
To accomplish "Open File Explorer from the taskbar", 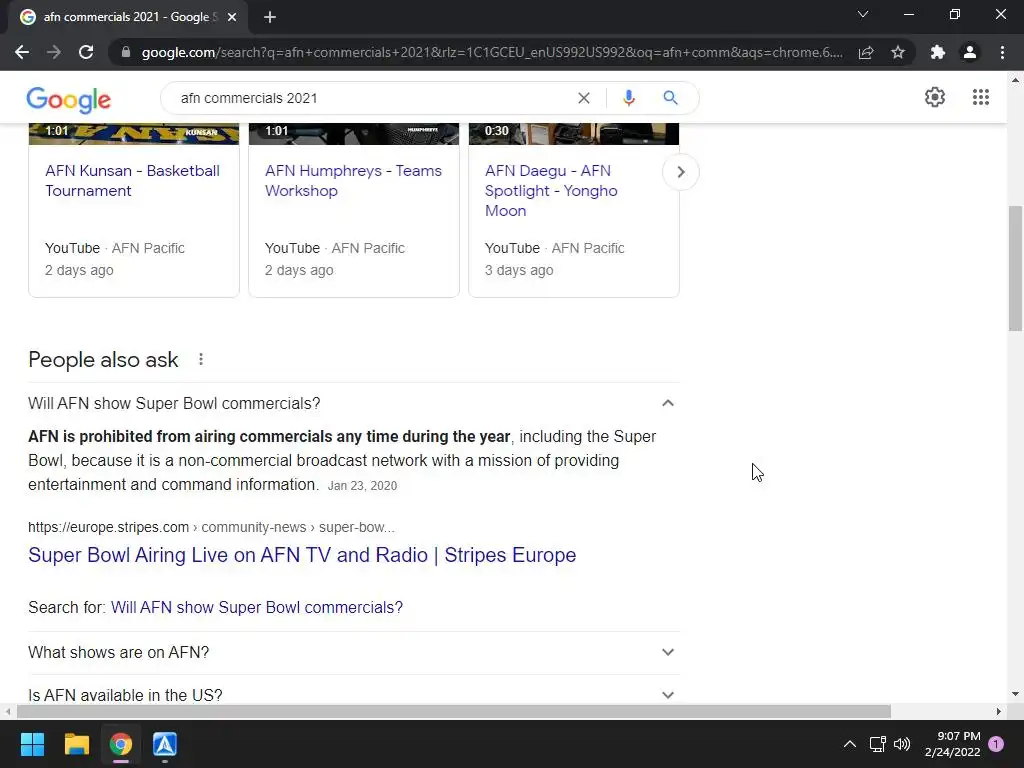I will point(76,744).
